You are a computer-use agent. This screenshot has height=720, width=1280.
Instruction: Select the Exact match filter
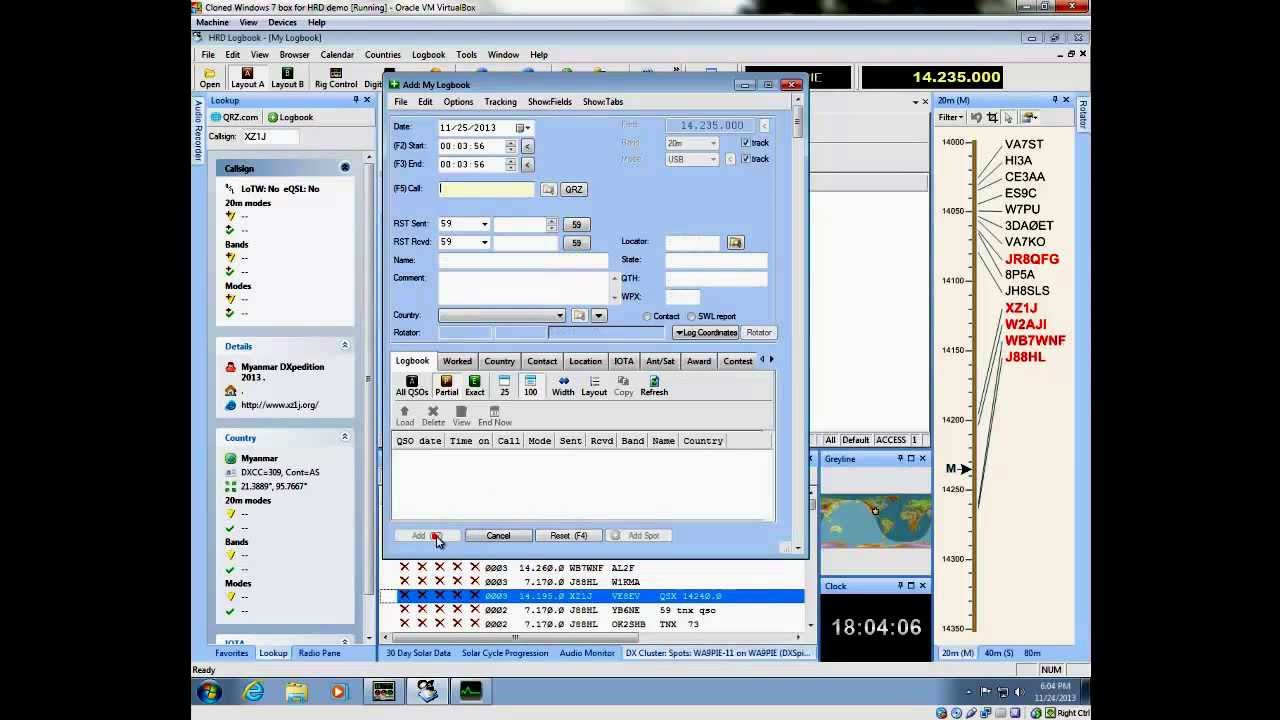point(474,386)
